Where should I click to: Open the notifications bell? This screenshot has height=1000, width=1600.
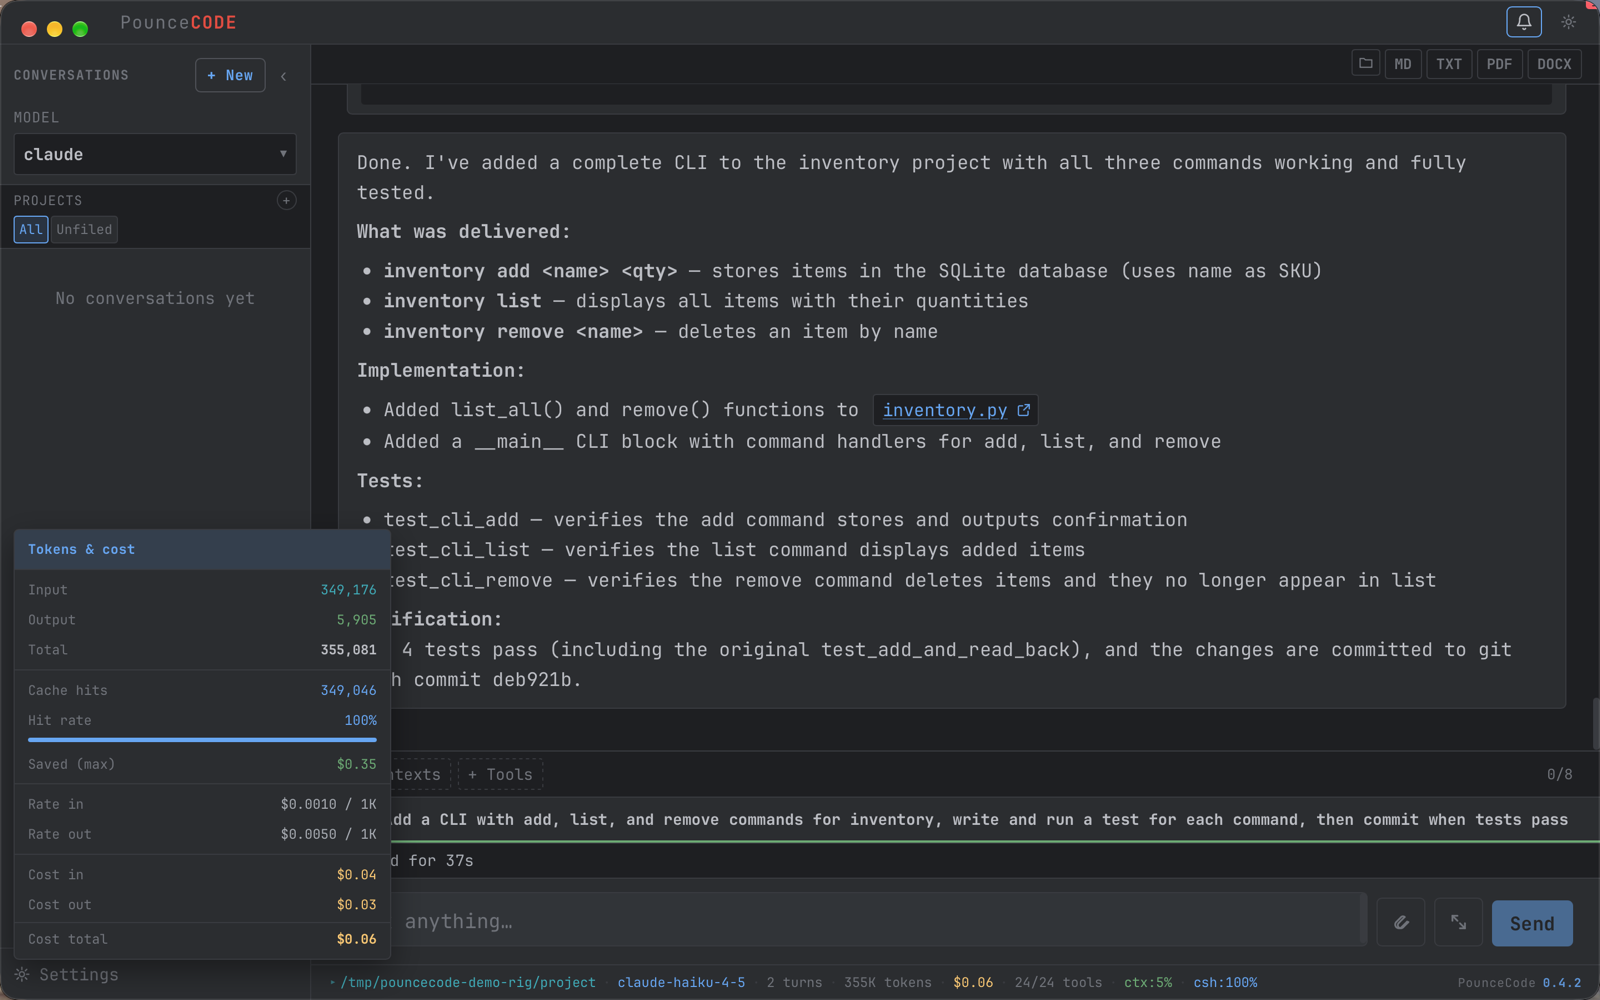pos(1523,22)
